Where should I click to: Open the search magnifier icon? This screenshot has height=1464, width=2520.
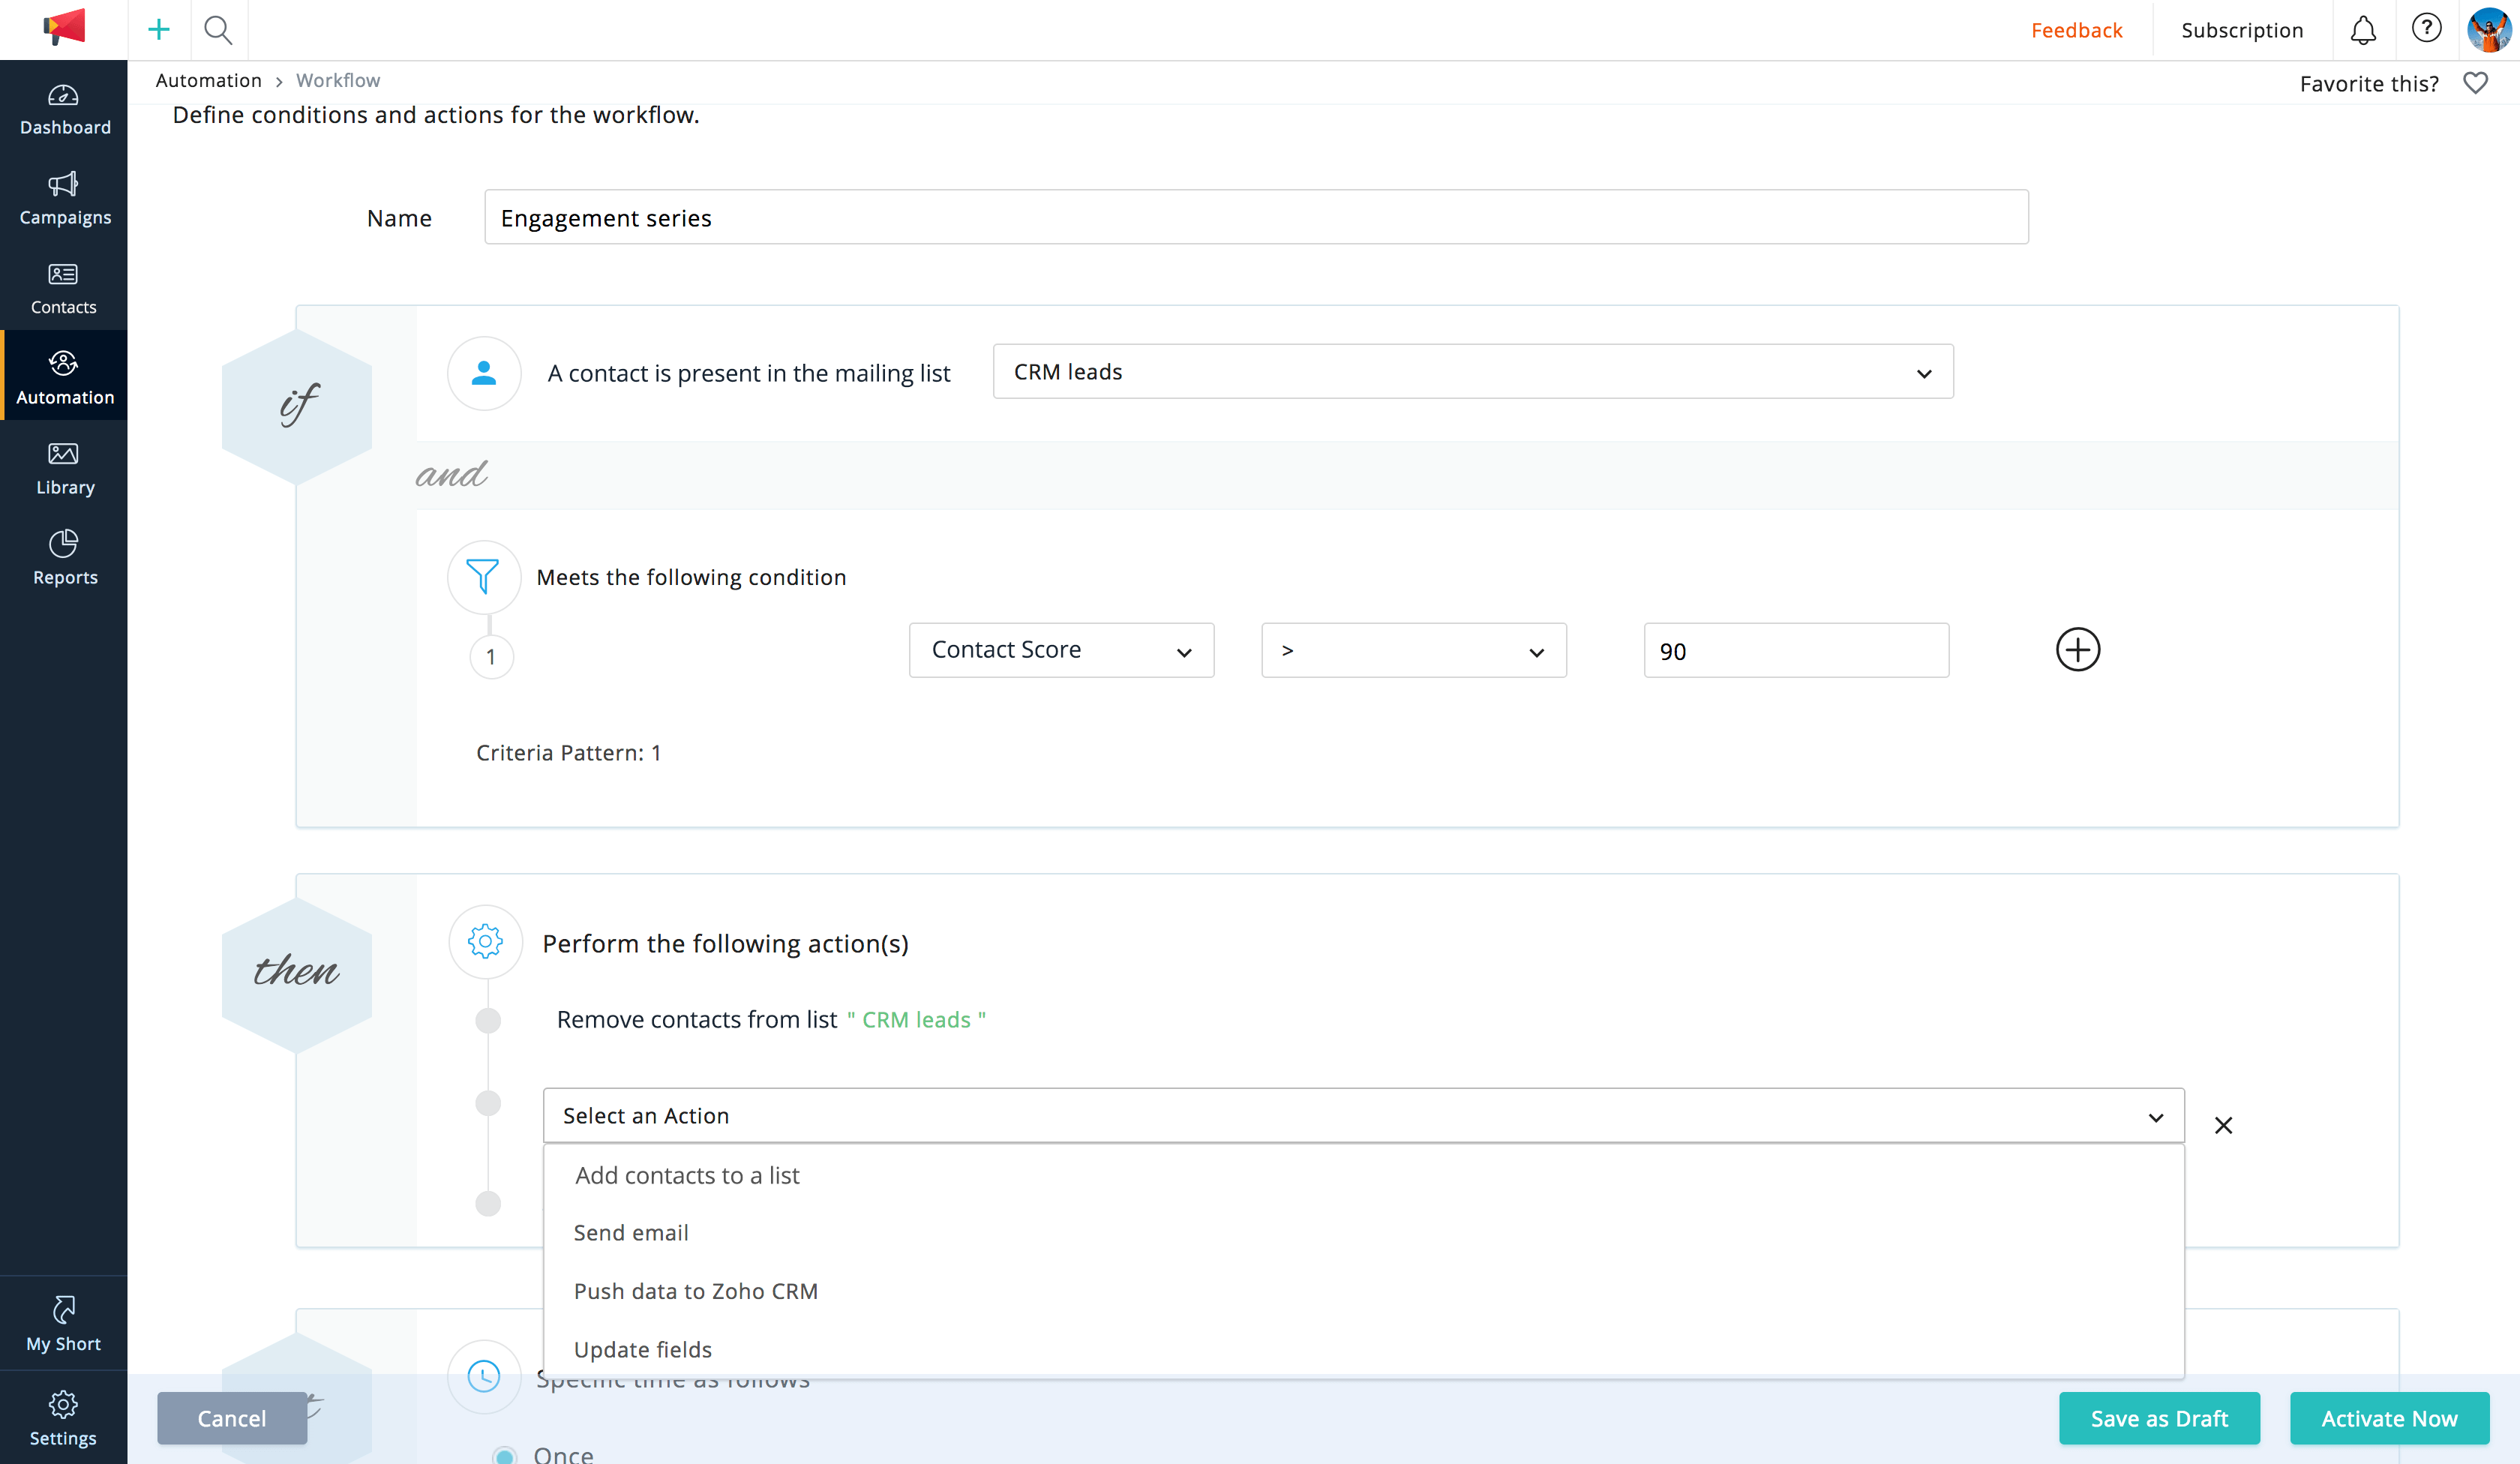coord(218,30)
